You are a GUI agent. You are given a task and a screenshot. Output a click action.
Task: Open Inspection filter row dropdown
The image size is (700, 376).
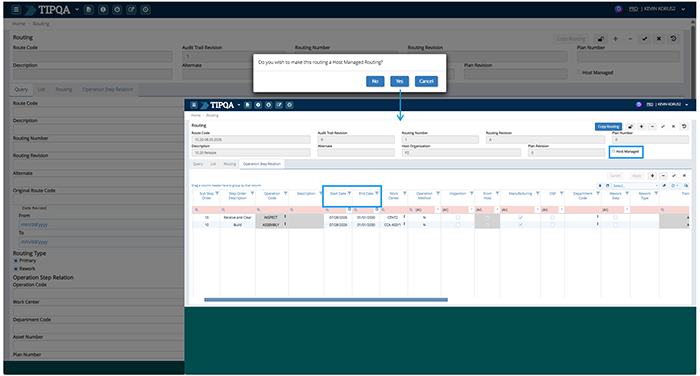471,209
